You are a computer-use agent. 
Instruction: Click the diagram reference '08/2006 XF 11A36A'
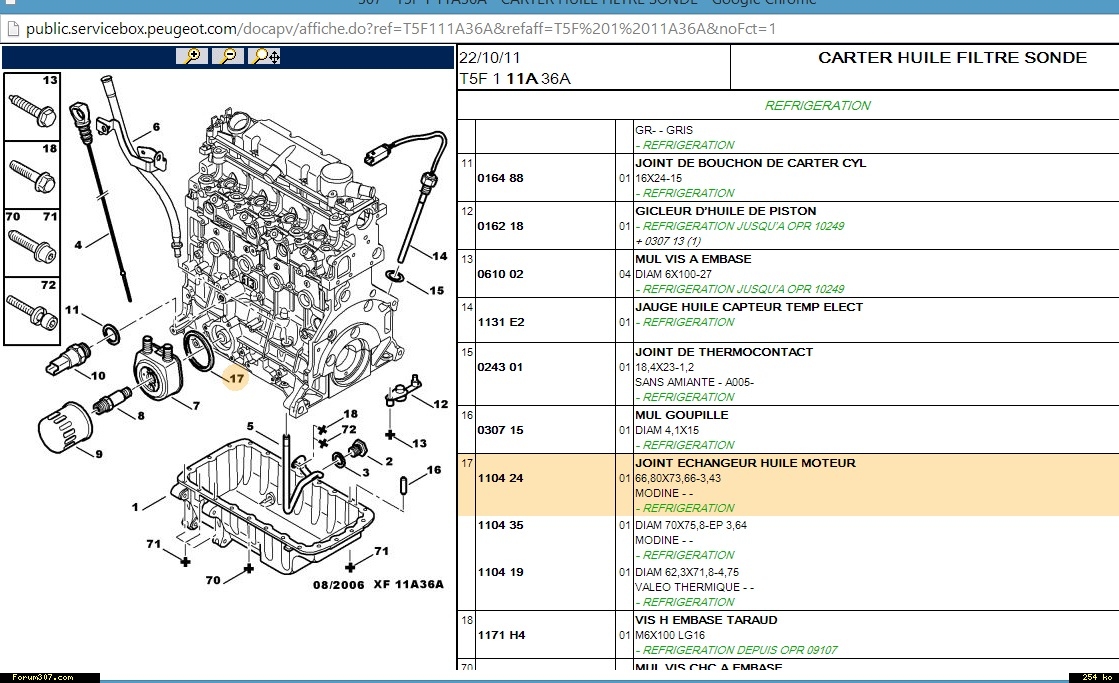[x=378, y=585]
